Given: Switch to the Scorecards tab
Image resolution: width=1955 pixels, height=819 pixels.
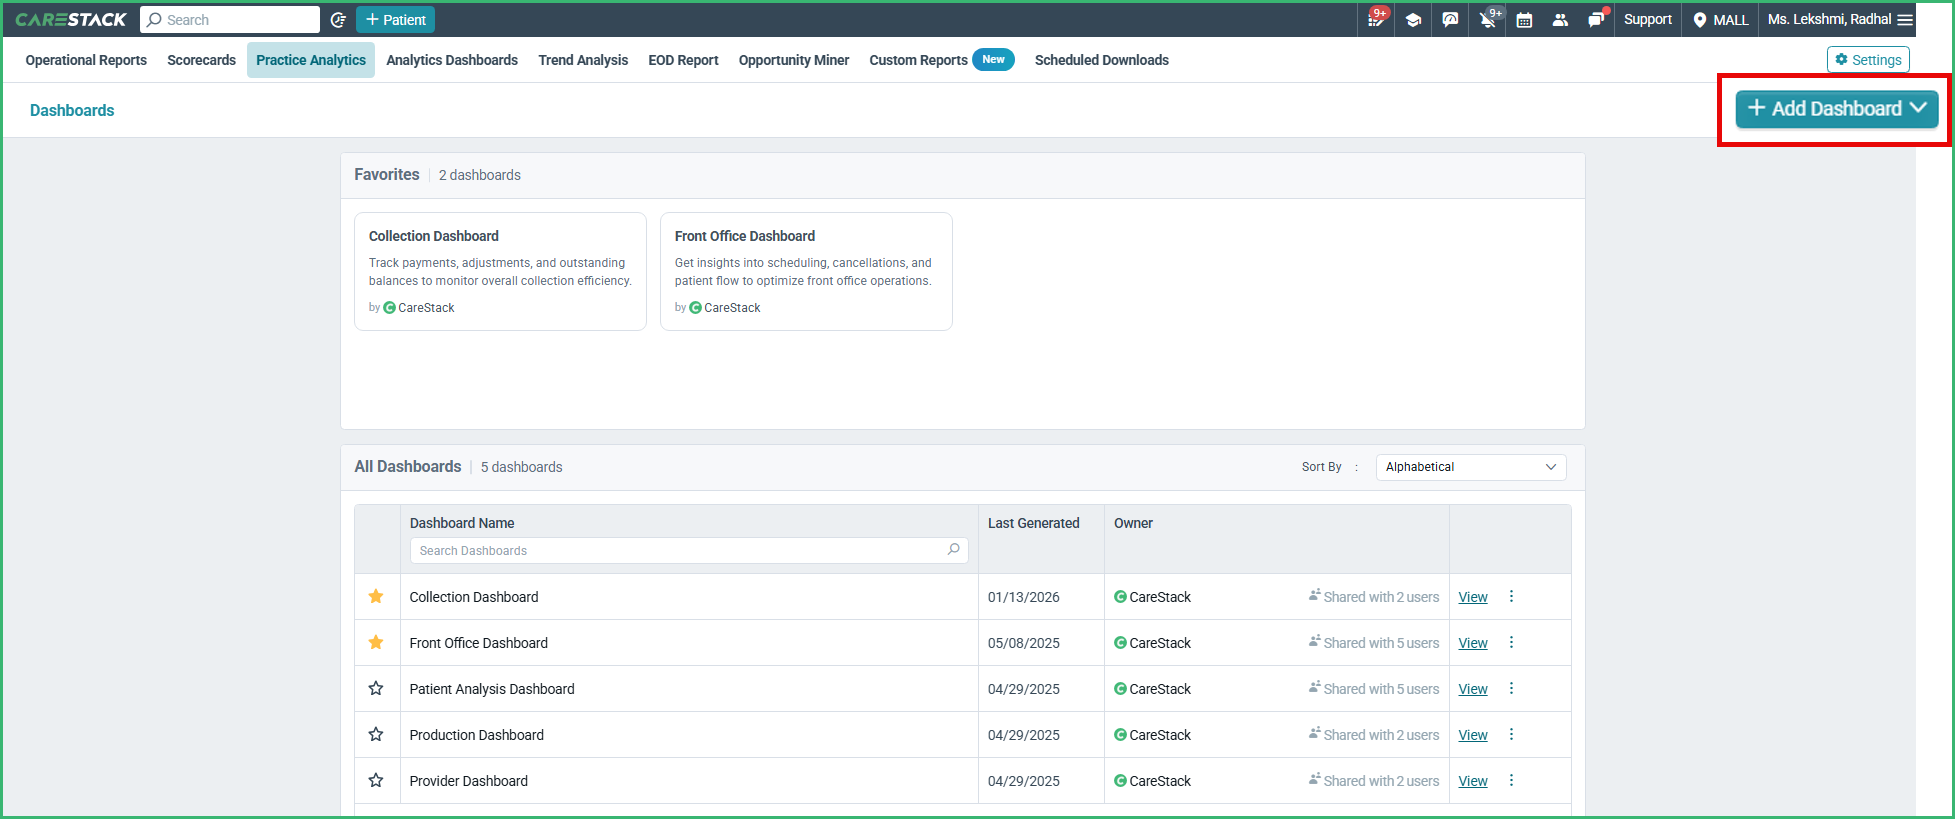Looking at the screenshot, I should pos(202,60).
